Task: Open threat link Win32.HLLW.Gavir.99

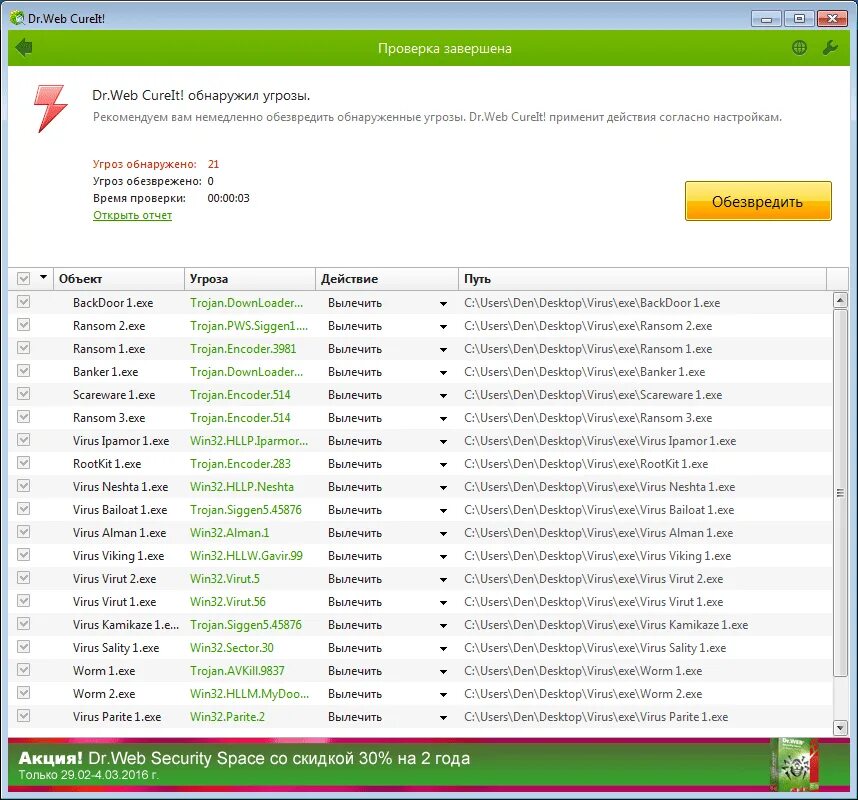Action: [x=246, y=555]
